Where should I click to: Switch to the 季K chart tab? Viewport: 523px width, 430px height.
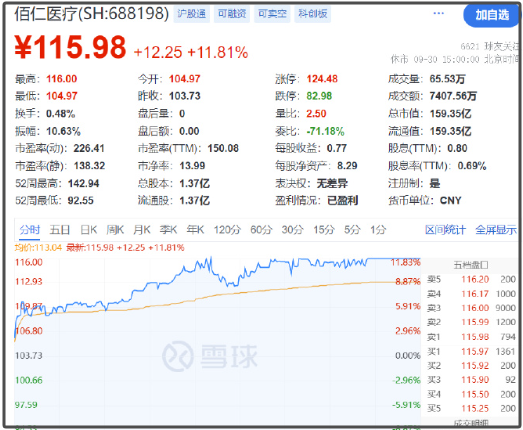pos(168,230)
